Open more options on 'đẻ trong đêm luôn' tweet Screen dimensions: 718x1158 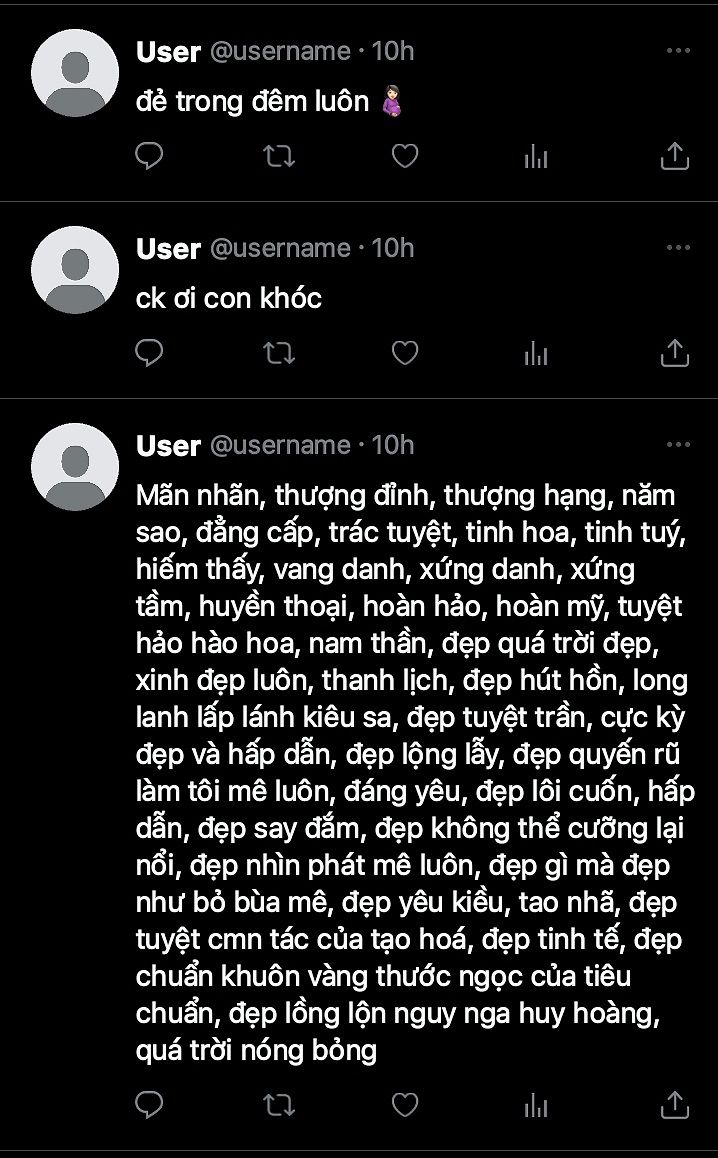678,51
